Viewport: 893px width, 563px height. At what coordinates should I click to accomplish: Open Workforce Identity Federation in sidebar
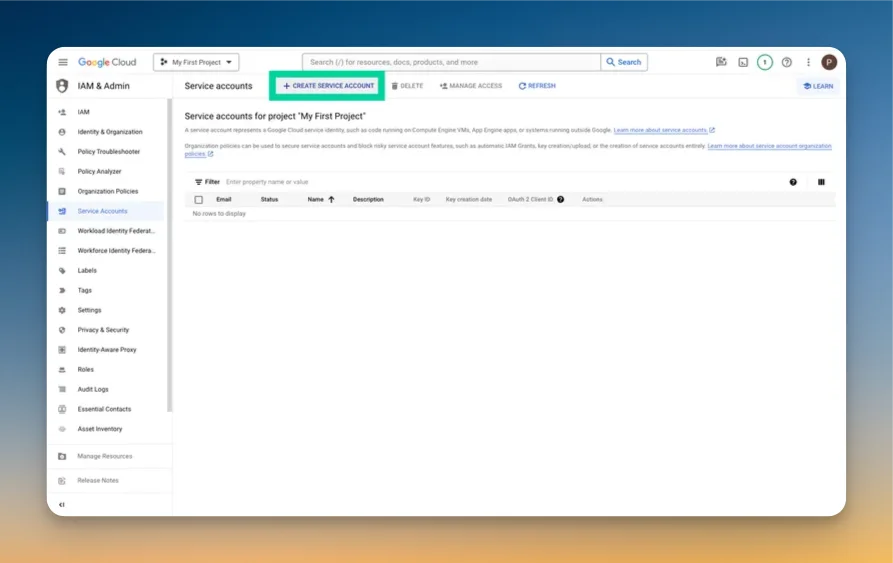click(105, 250)
